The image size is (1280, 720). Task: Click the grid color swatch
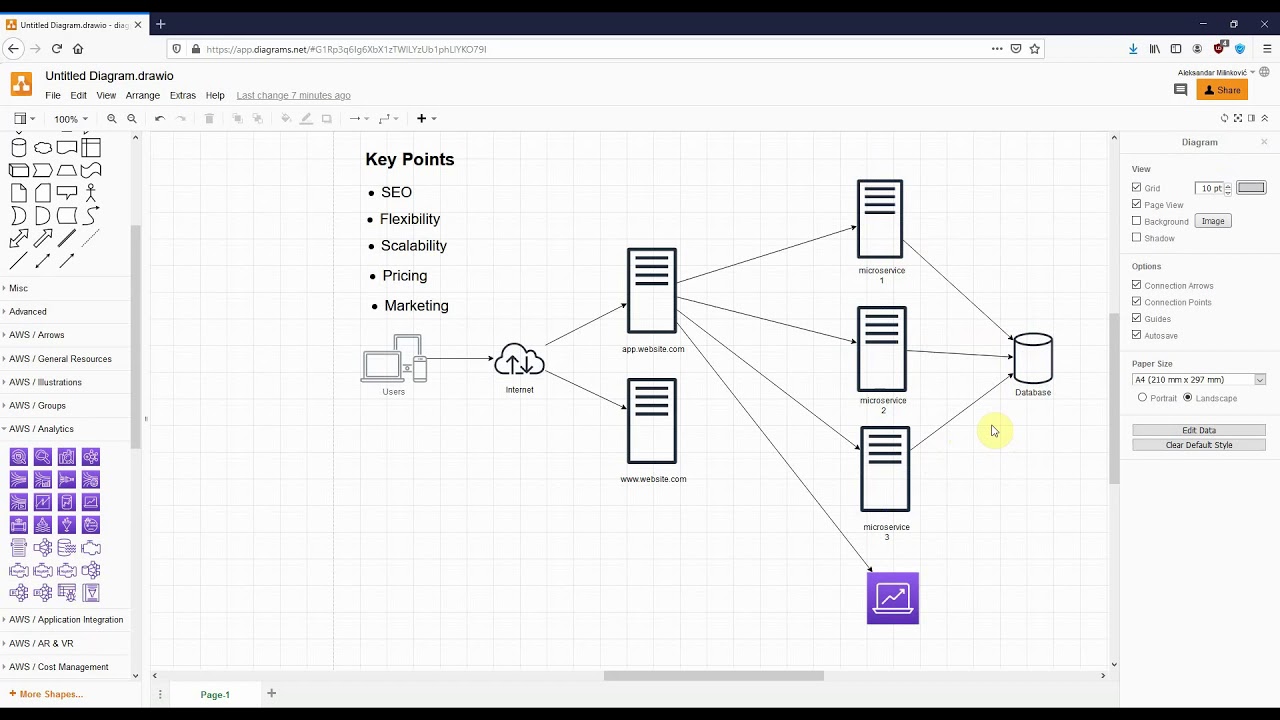tap(1251, 188)
